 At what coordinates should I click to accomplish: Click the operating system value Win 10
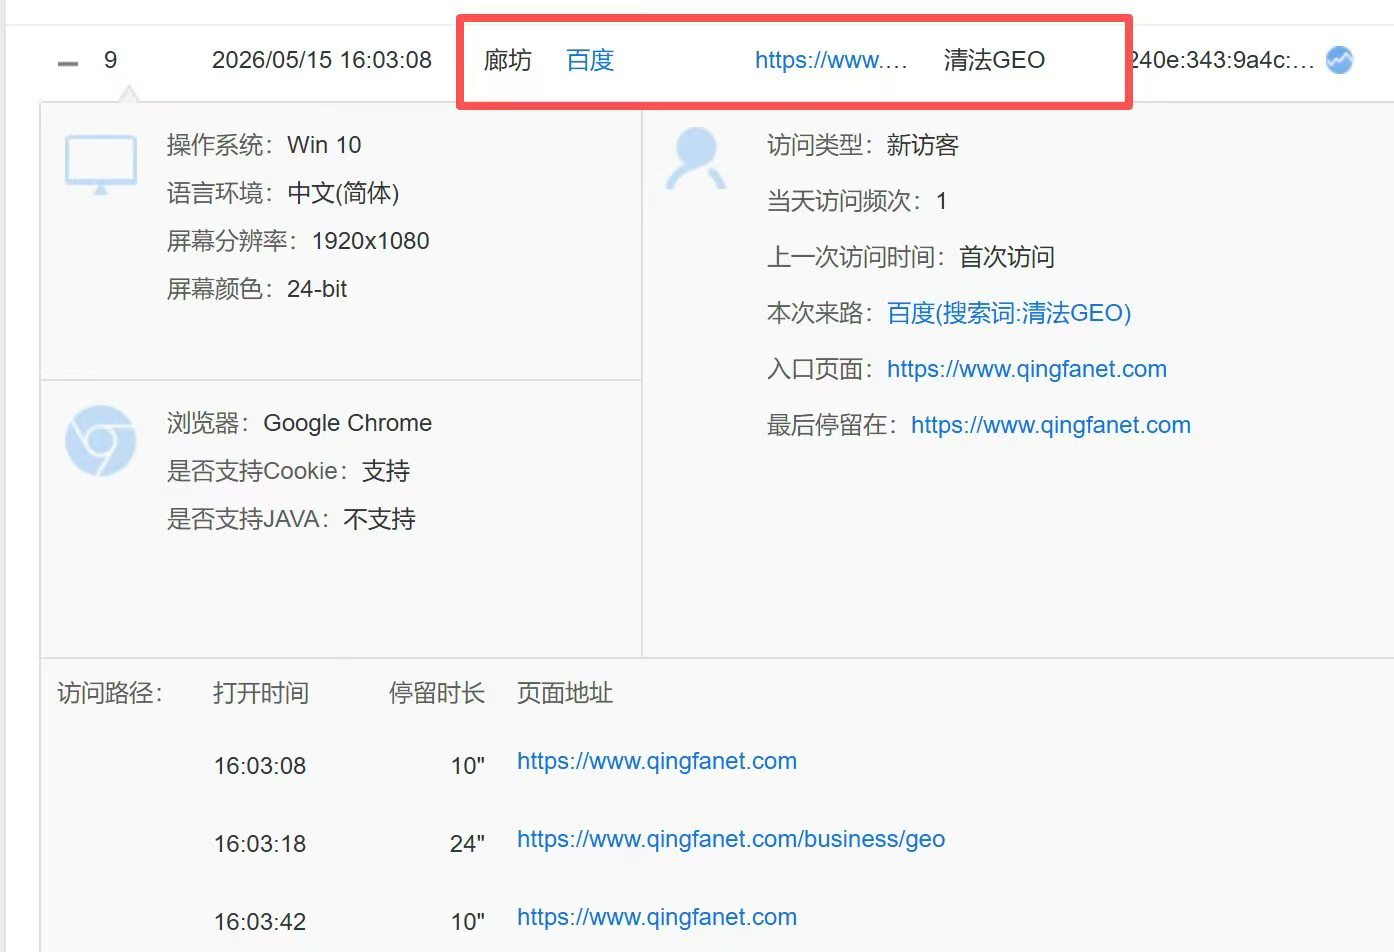click(324, 145)
